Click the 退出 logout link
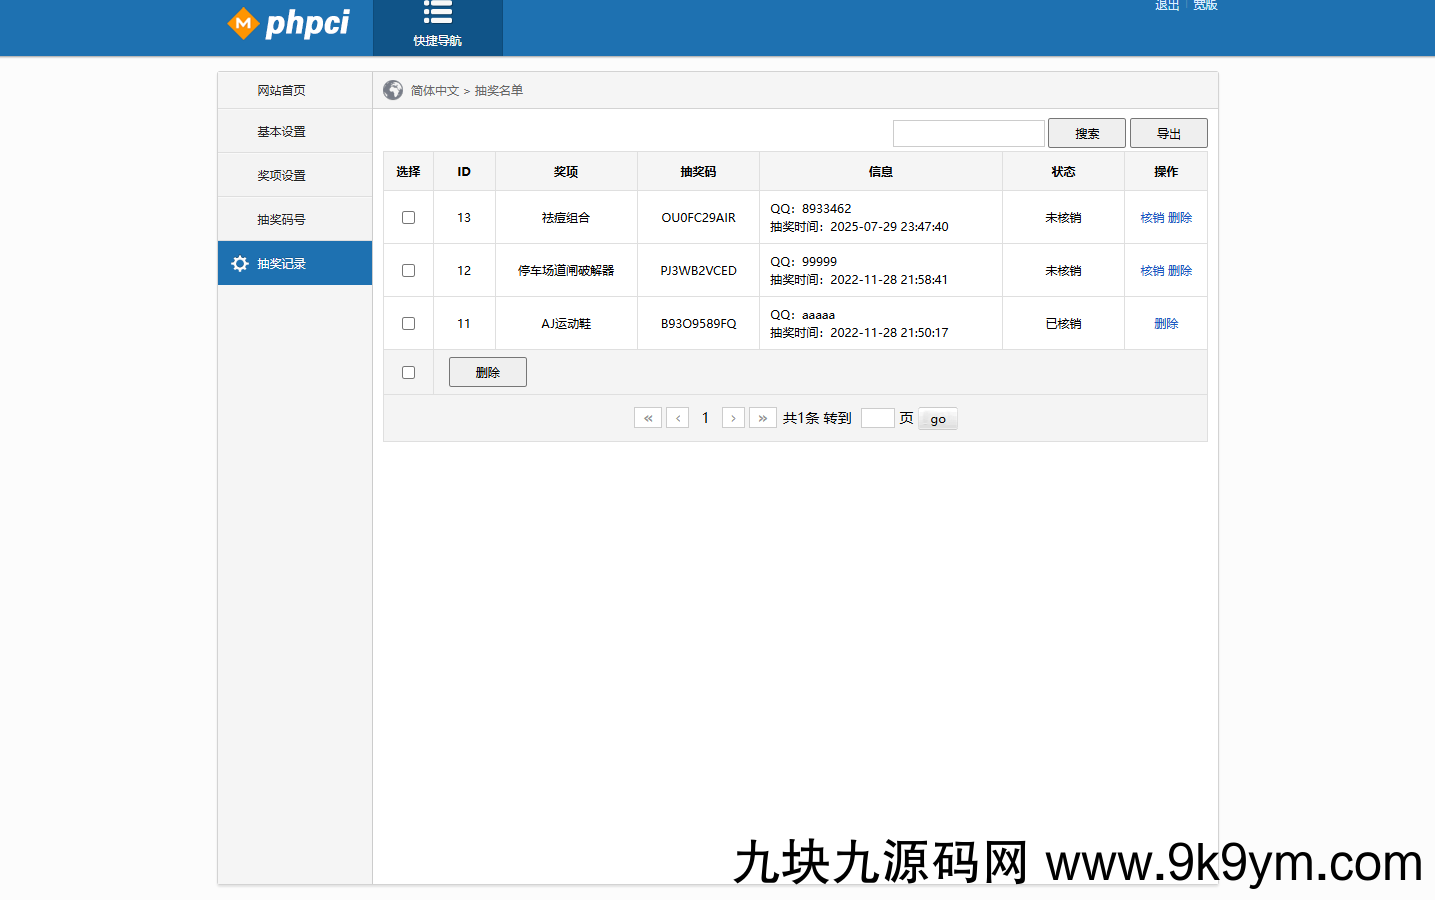 (1166, 6)
